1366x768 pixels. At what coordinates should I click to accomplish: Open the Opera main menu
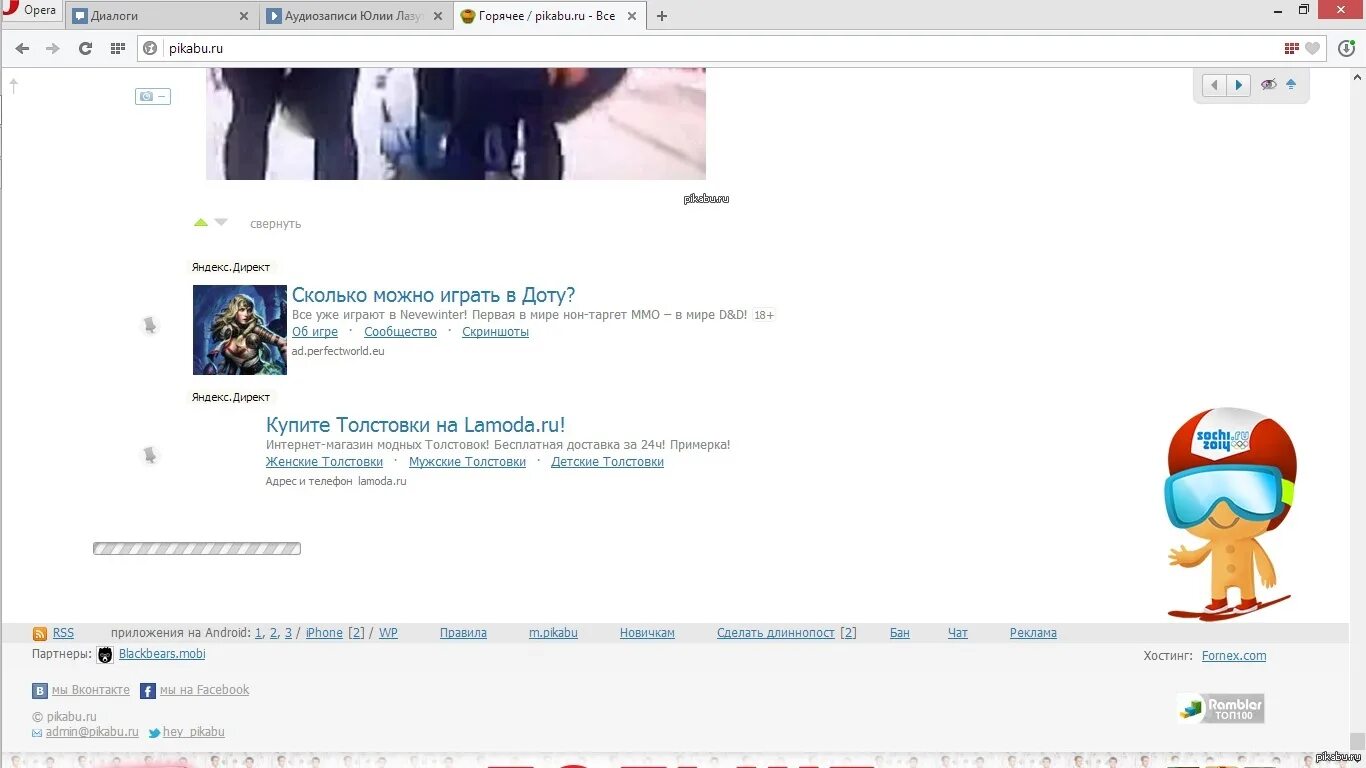pos(31,11)
